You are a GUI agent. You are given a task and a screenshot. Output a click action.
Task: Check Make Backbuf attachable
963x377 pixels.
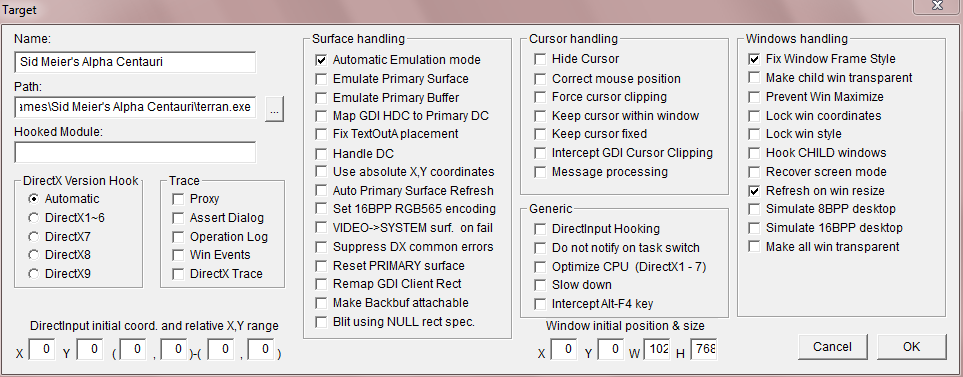[x=321, y=303]
